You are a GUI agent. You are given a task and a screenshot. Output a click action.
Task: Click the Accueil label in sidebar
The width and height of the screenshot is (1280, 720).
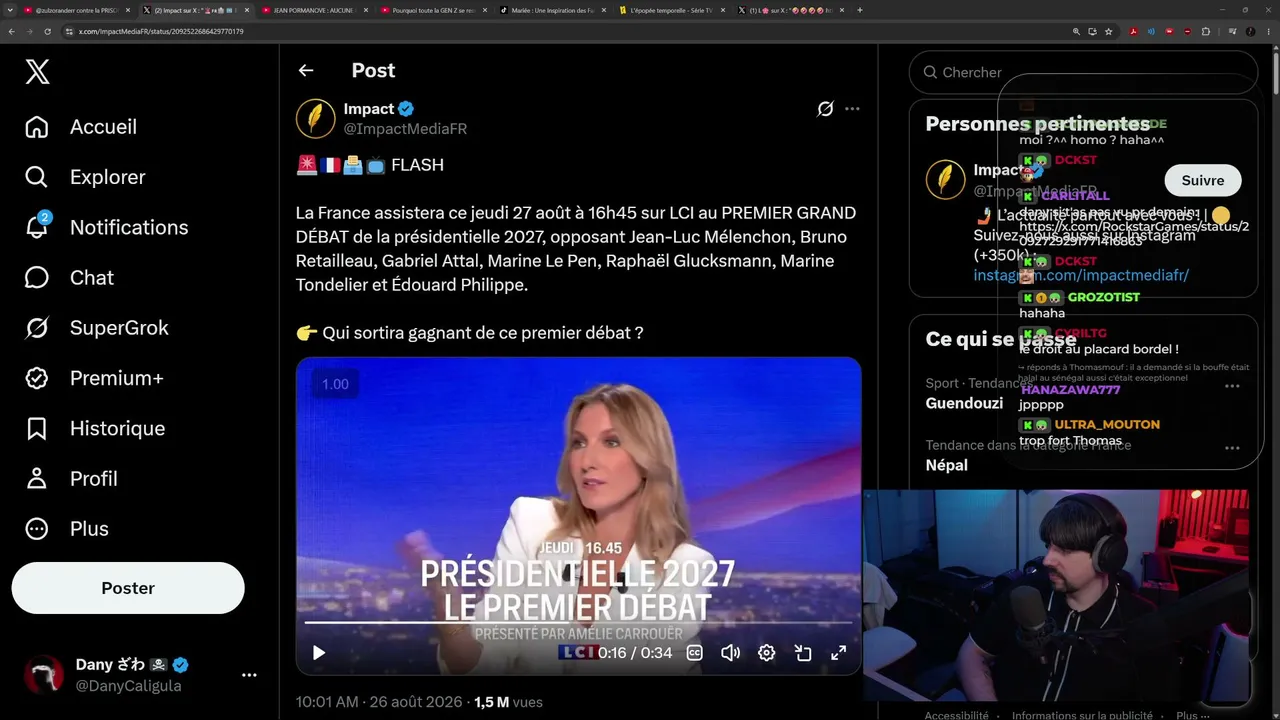103,127
